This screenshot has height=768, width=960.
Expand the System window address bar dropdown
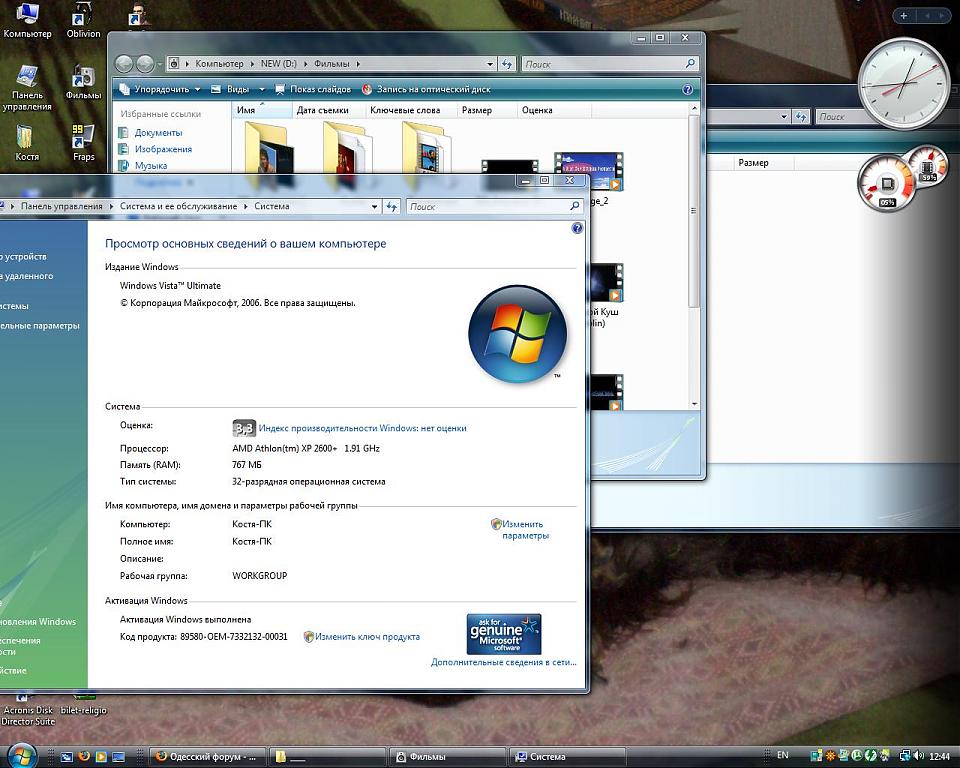[375, 207]
